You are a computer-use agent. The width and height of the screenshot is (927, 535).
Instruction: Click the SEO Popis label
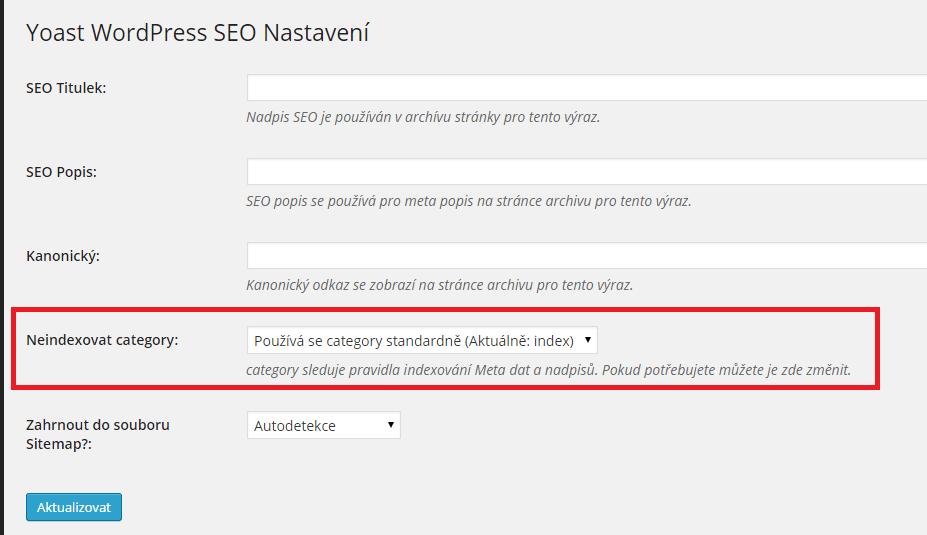61,172
